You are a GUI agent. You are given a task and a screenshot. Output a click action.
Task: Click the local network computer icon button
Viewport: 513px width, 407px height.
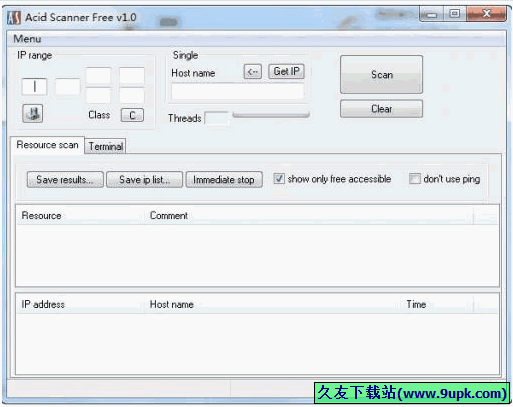[32, 114]
